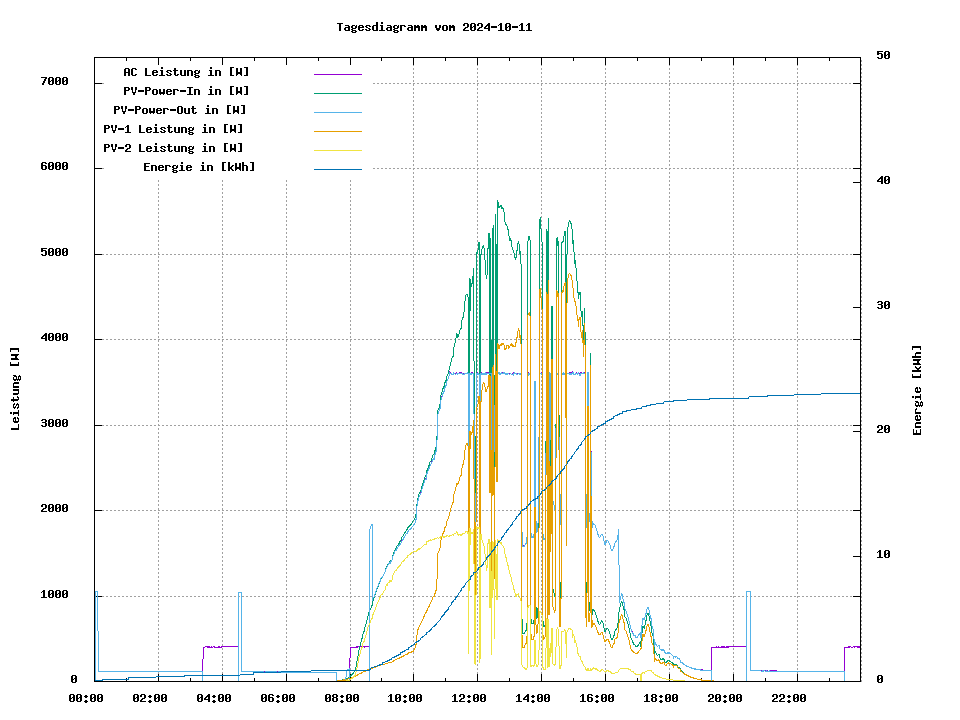960x720 pixels.
Task: Click the PV-2 Leistung legend label
Action: (x=173, y=148)
